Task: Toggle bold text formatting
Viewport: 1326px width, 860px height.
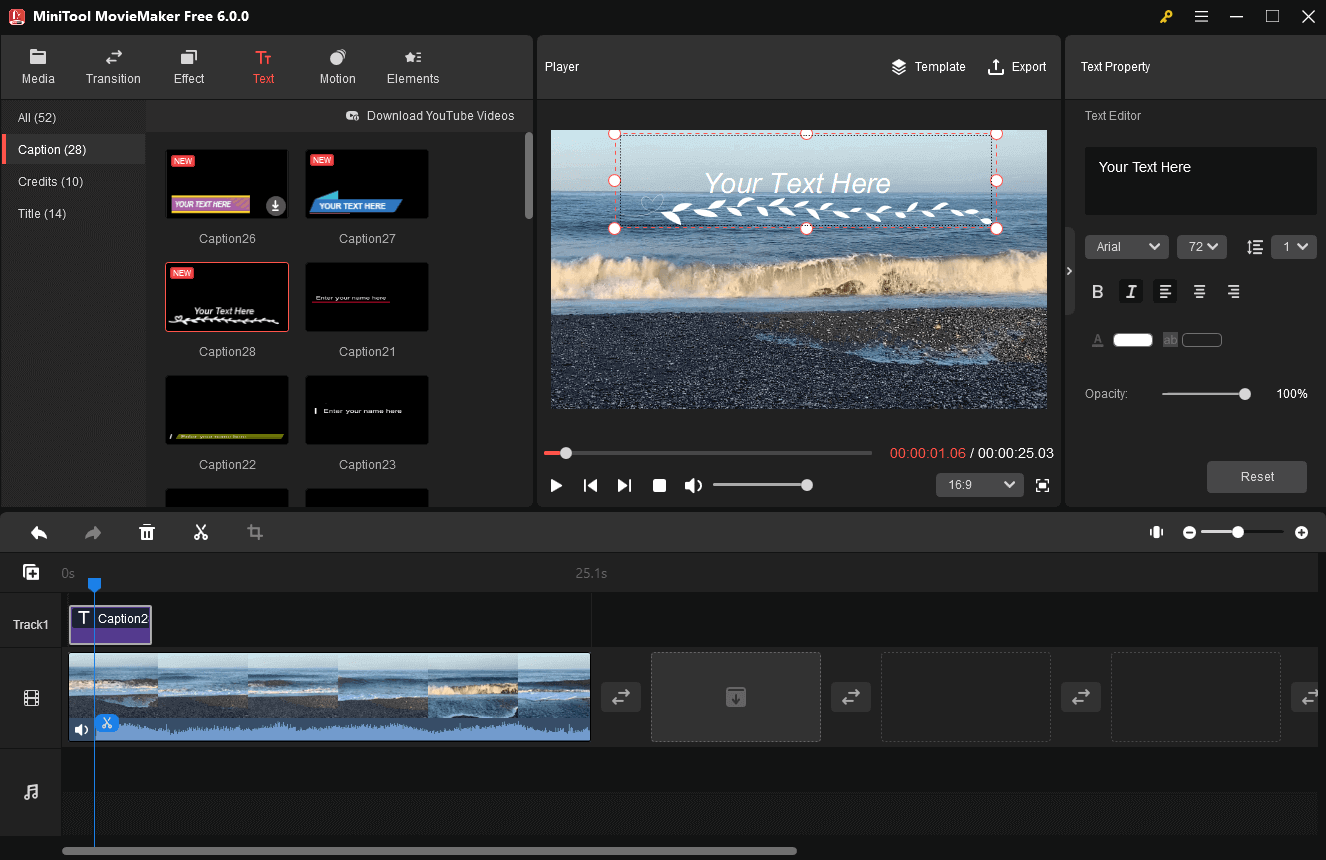Action: click(x=1097, y=292)
